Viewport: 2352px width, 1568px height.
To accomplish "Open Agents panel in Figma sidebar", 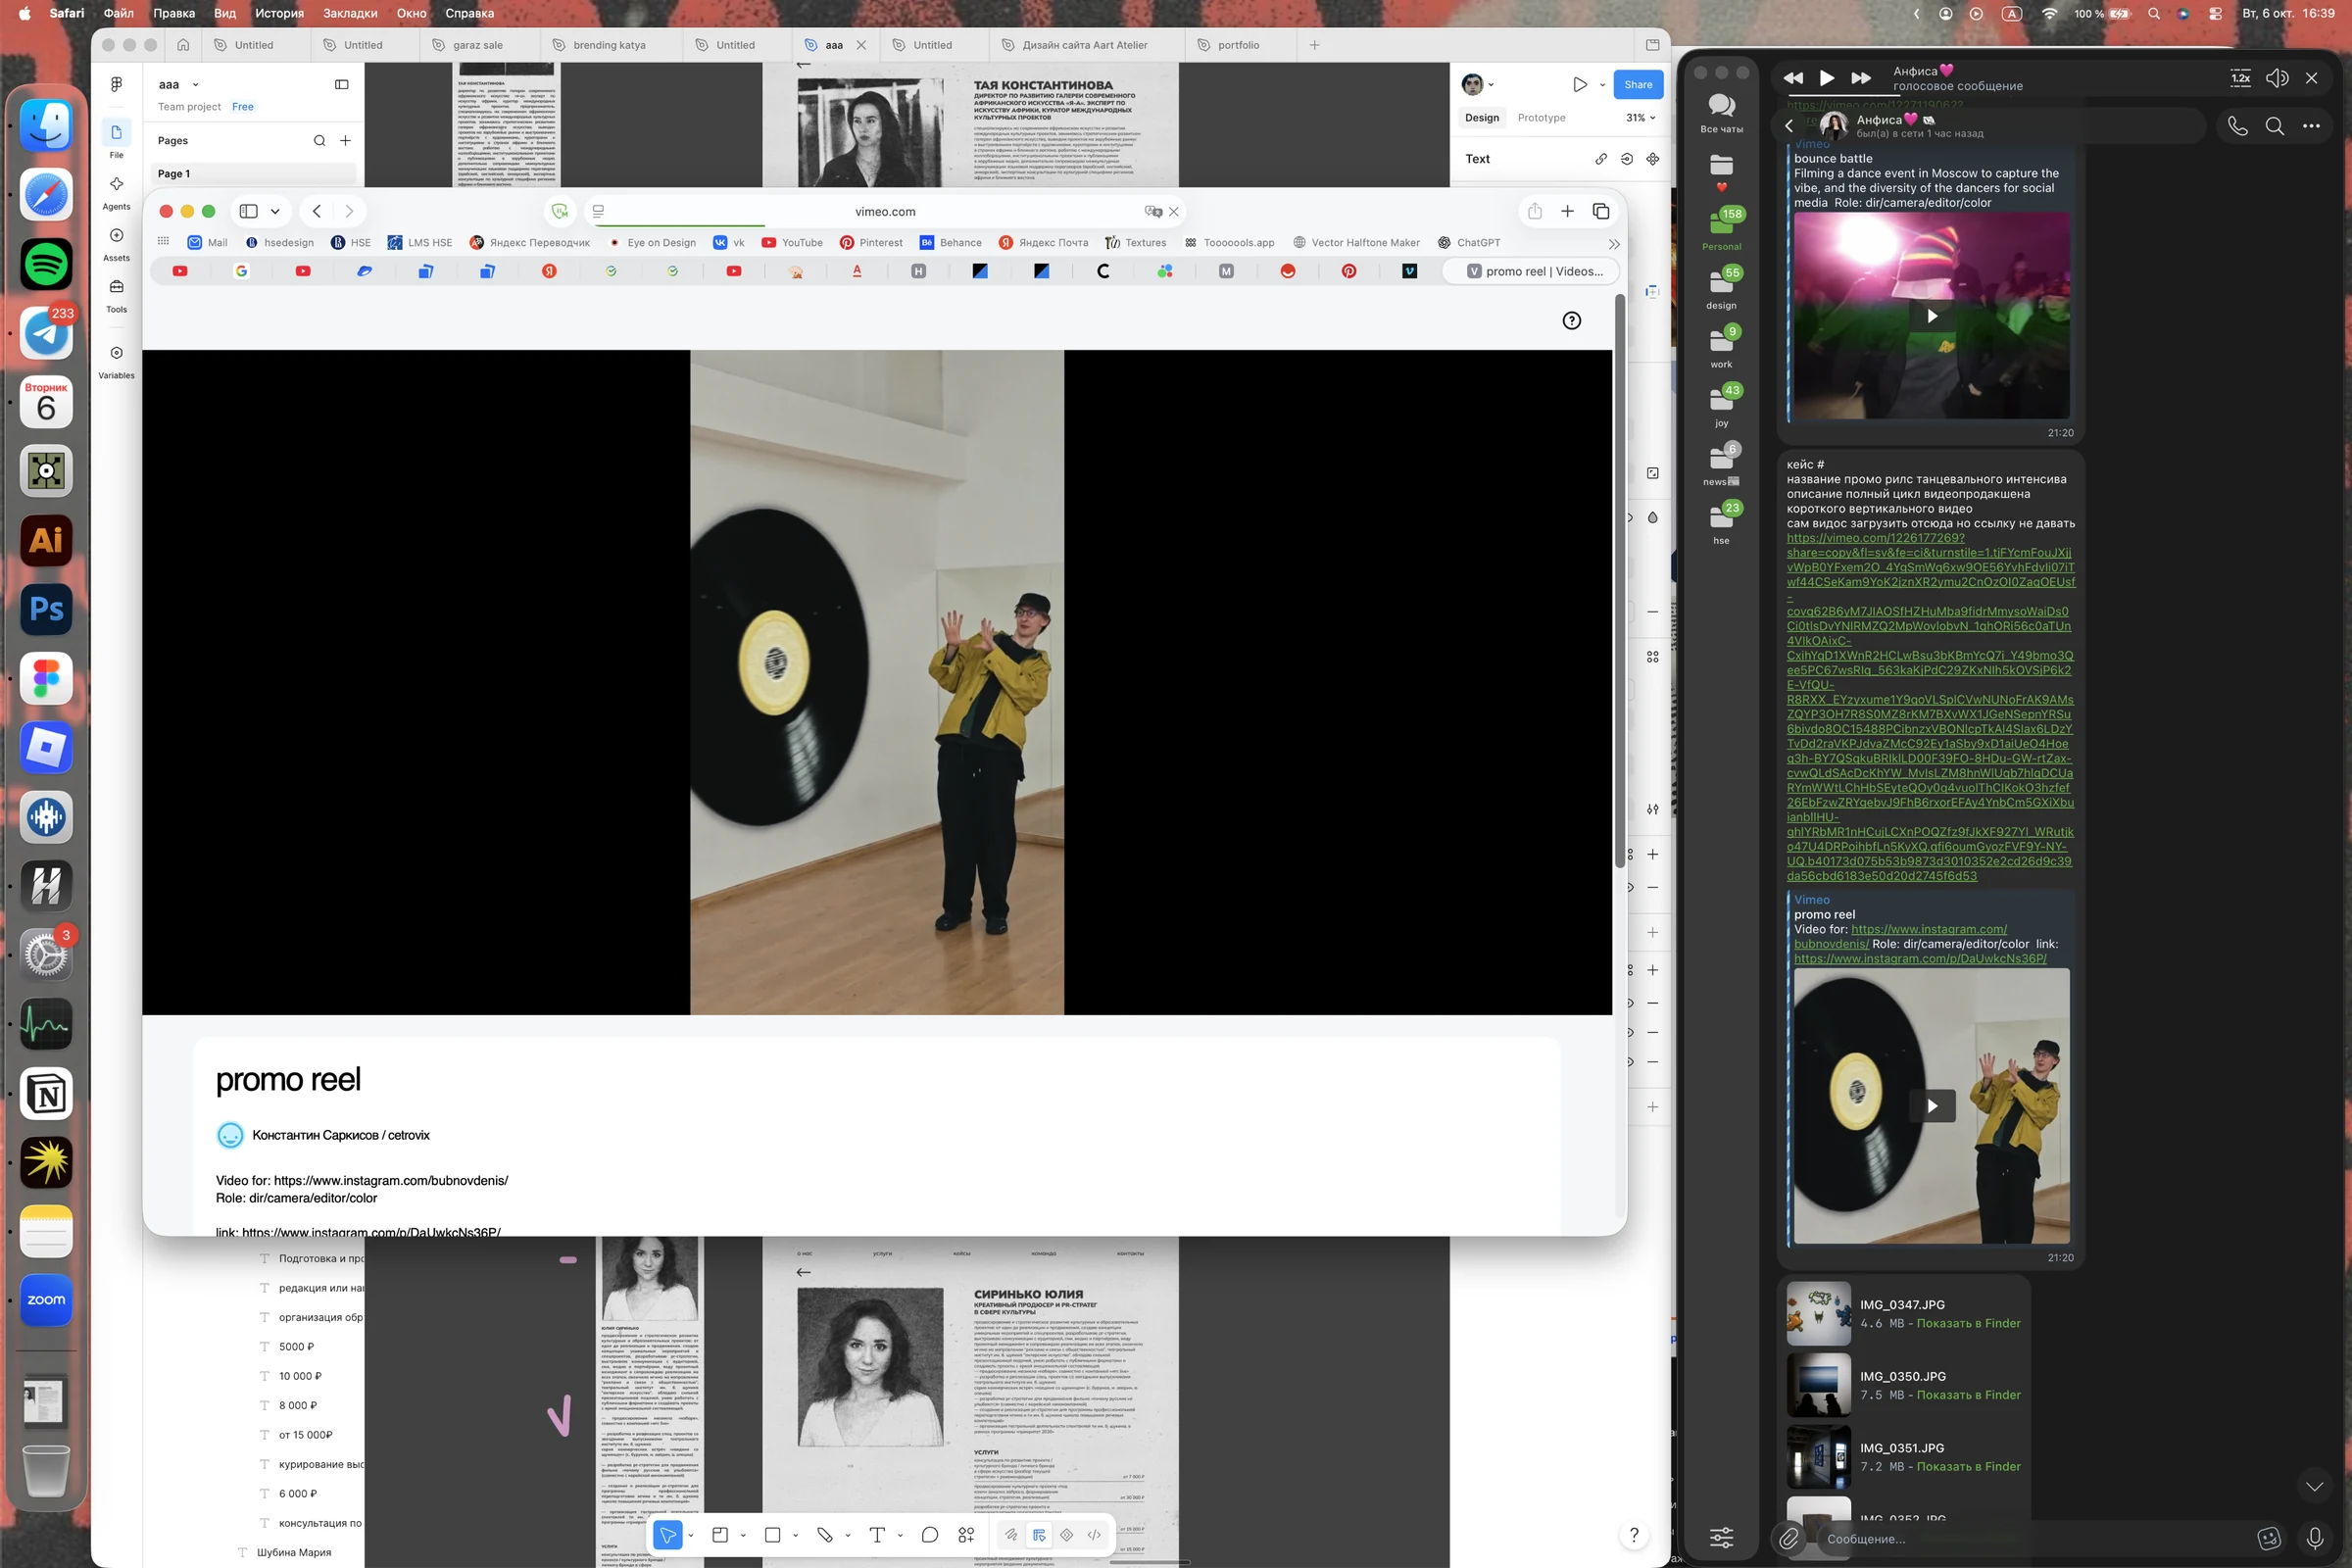I will (116, 192).
